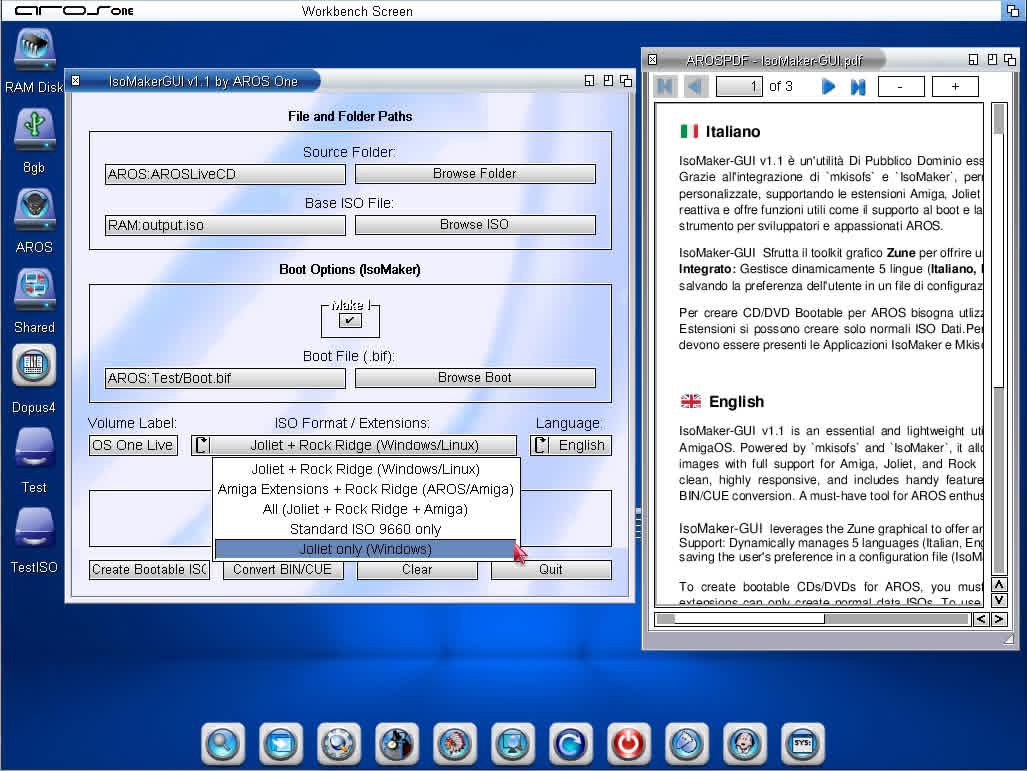Click the AROSPDF horizontal scrollbar
This screenshot has height=771, width=1027.
812,619
